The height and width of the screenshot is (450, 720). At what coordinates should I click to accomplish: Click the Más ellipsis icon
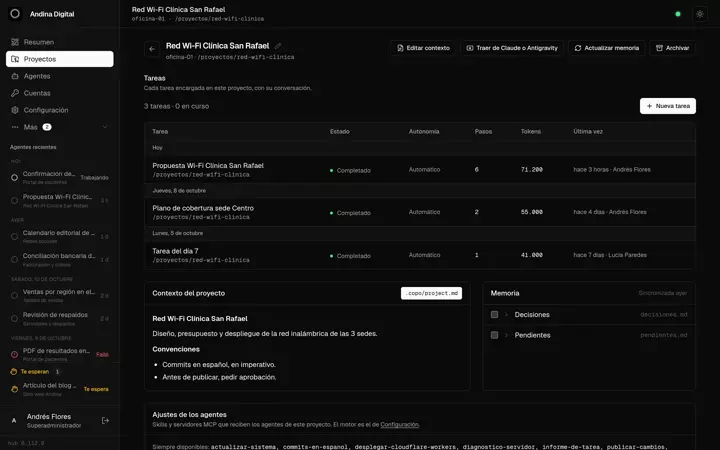pos(15,127)
